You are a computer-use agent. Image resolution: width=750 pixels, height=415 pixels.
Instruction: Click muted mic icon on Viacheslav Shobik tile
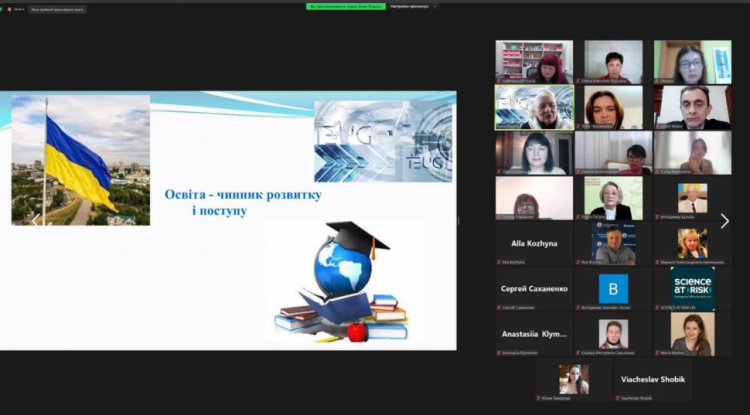point(618,398)
